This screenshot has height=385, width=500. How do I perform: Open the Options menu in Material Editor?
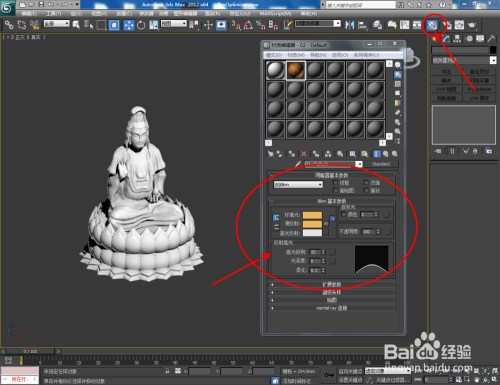(340, 55)
